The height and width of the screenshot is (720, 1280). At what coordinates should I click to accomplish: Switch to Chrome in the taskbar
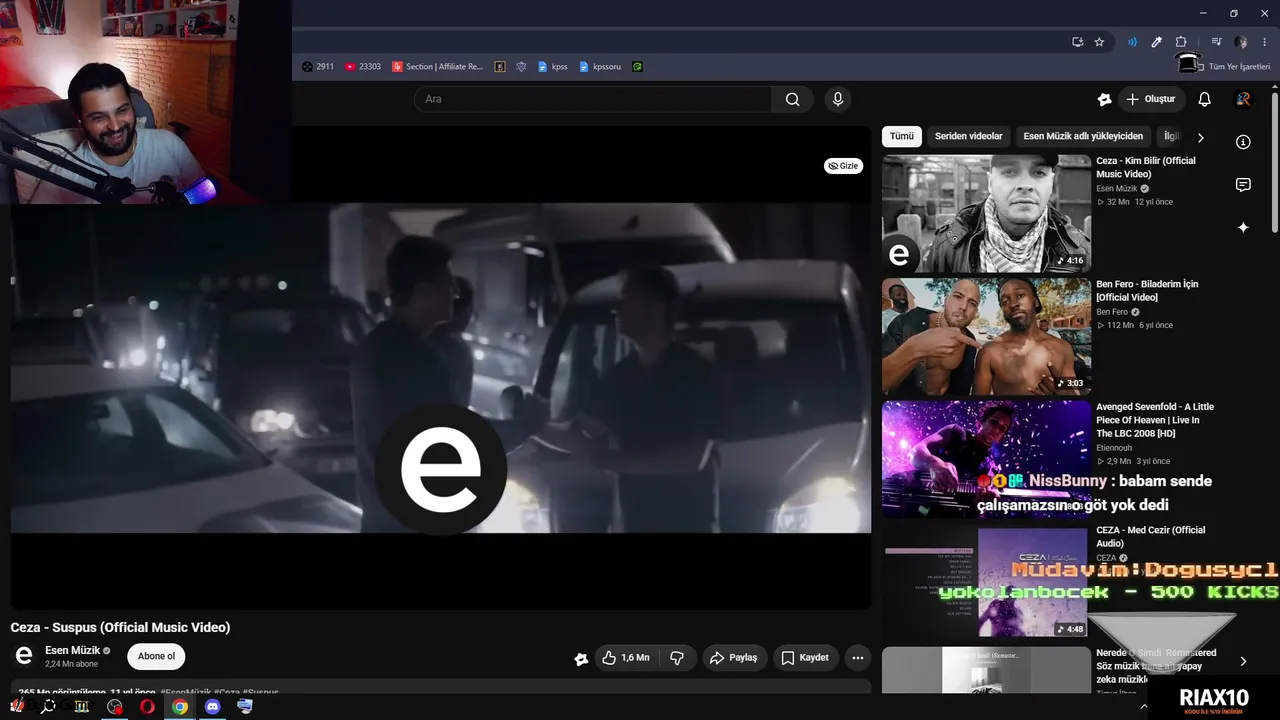[180, 707]
